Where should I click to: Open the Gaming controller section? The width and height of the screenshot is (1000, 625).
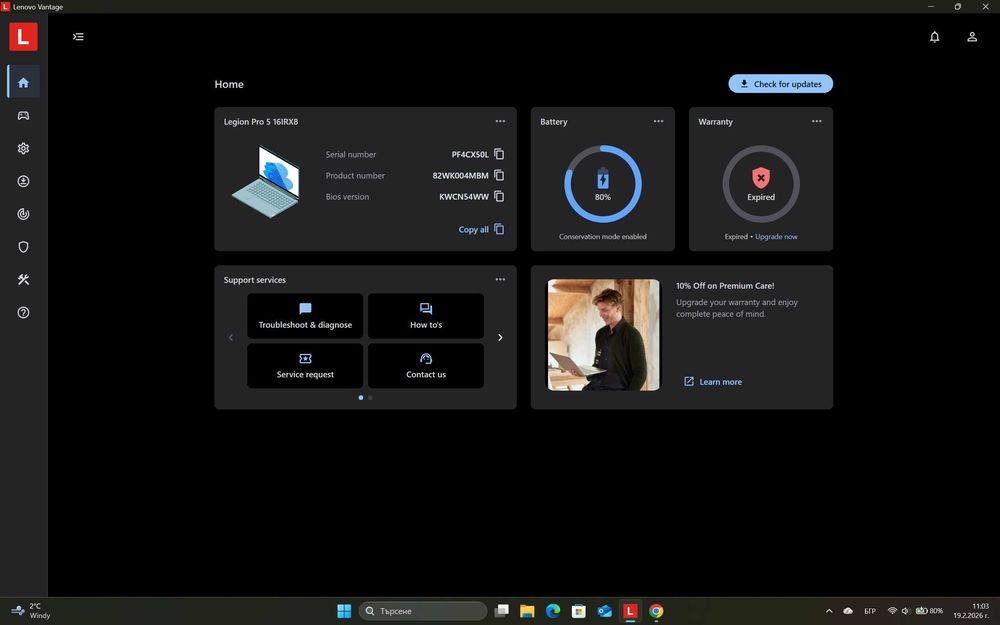pos(24,115)
